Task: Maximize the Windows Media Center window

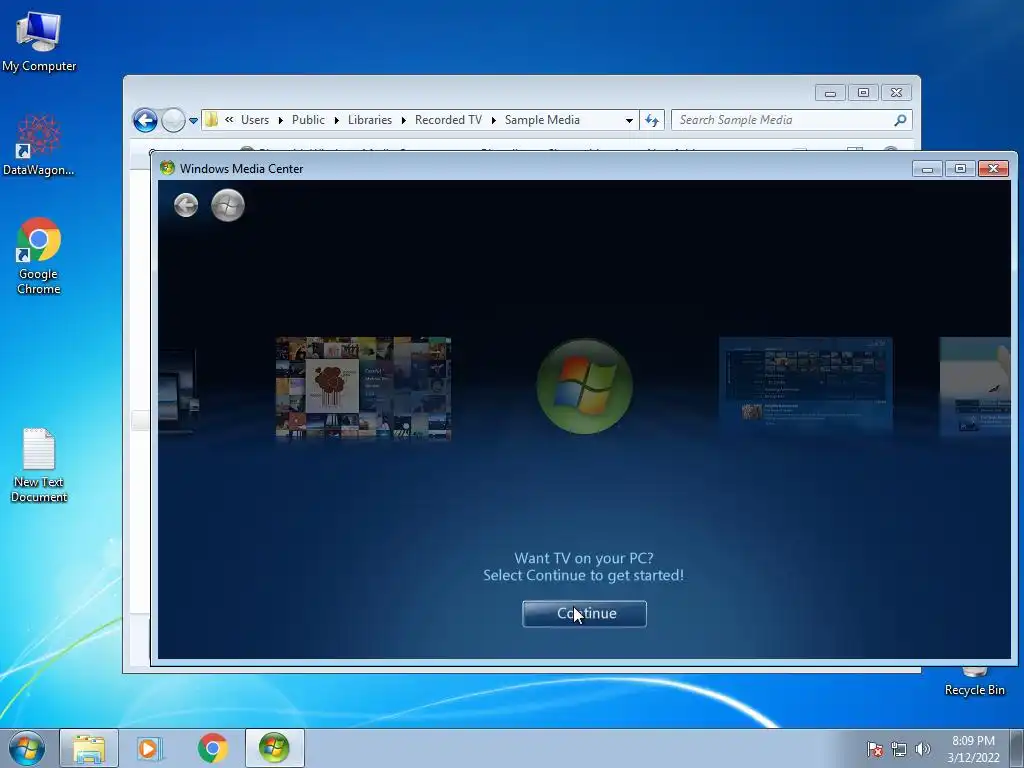Action: pyautogui.click(x=960, y=169)
